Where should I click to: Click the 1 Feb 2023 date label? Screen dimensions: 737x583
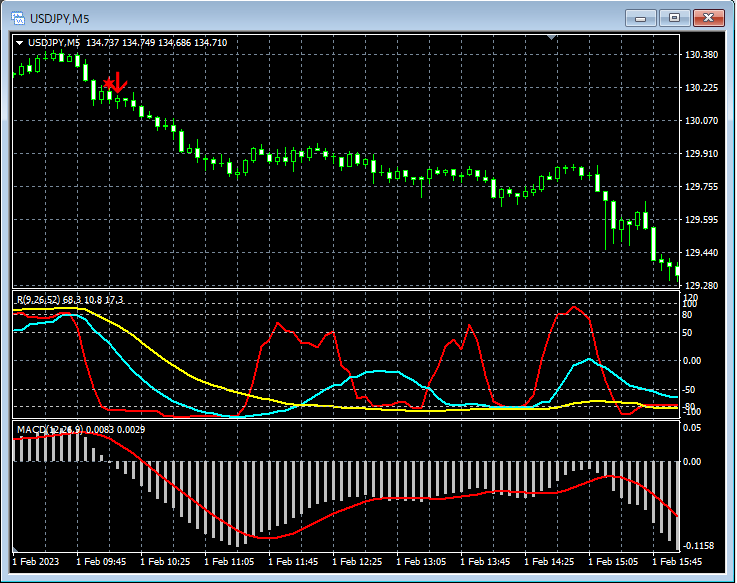[x=37, y=562]
